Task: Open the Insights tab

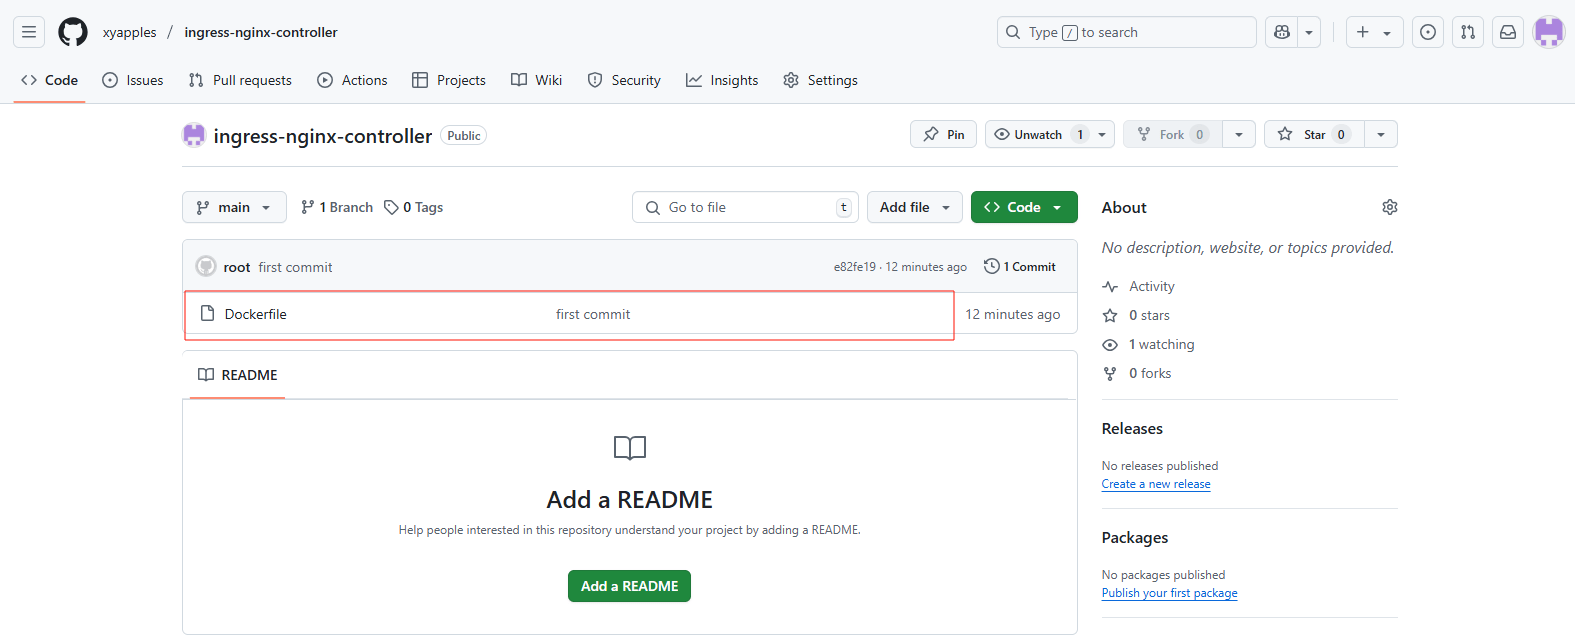Action: click(x=722, y=80)
